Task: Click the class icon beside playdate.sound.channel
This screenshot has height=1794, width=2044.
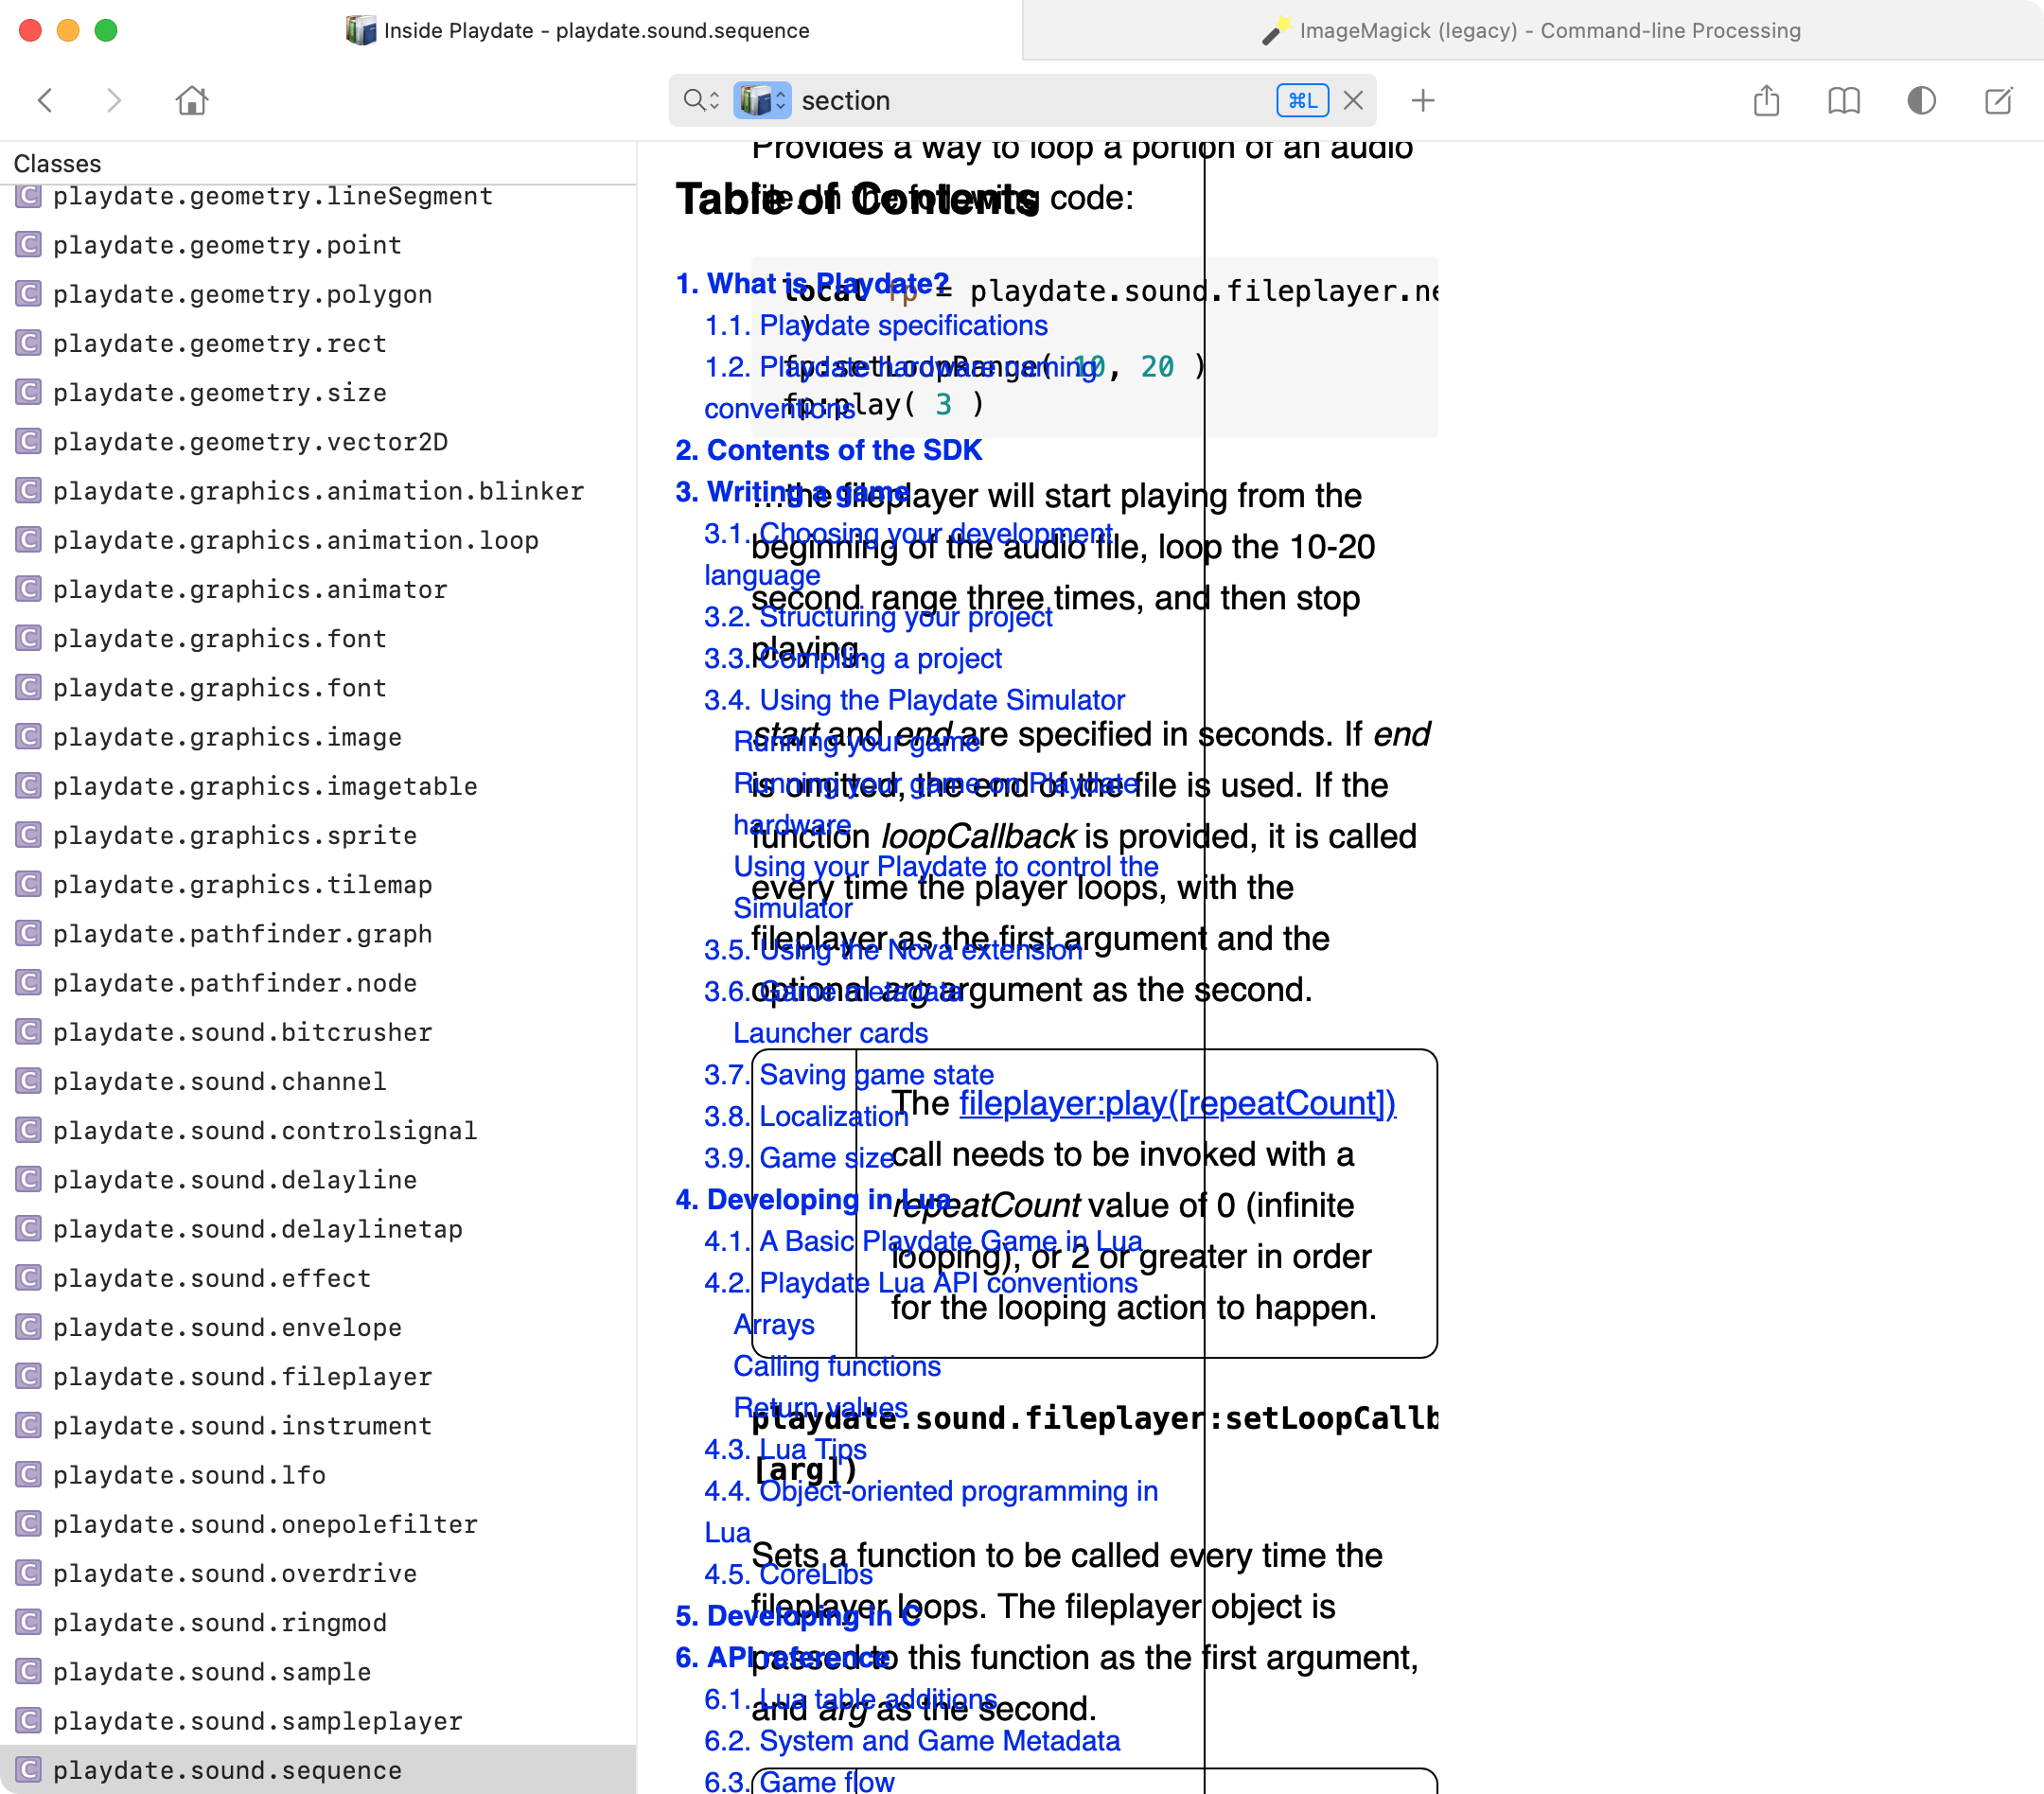Action: [29, 1080]
